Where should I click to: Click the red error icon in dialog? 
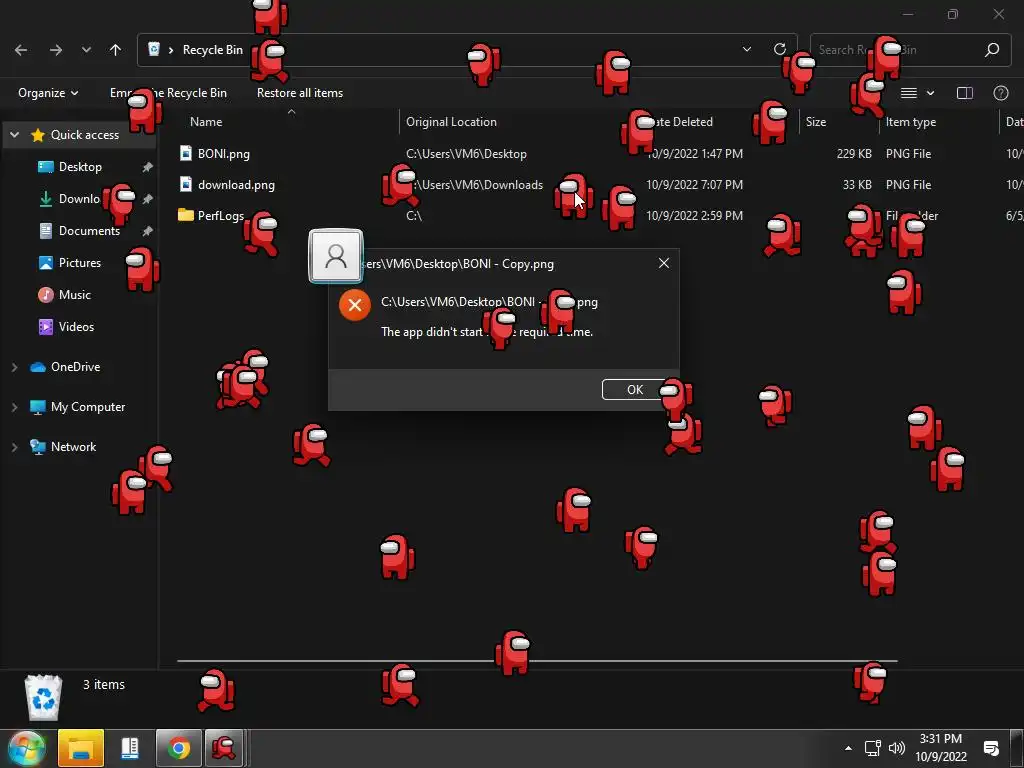point(355,305)
